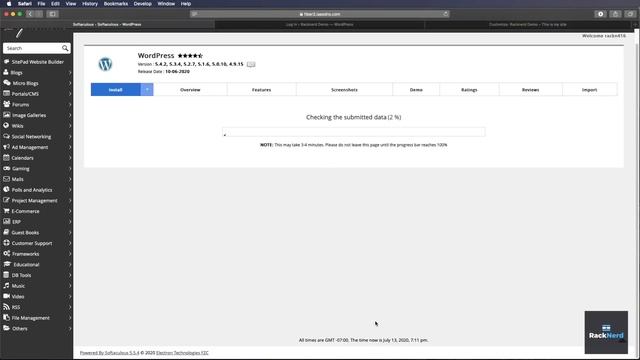Switch to the Overview tab
This screenshot has width=640, height=360.
[190, 89]
